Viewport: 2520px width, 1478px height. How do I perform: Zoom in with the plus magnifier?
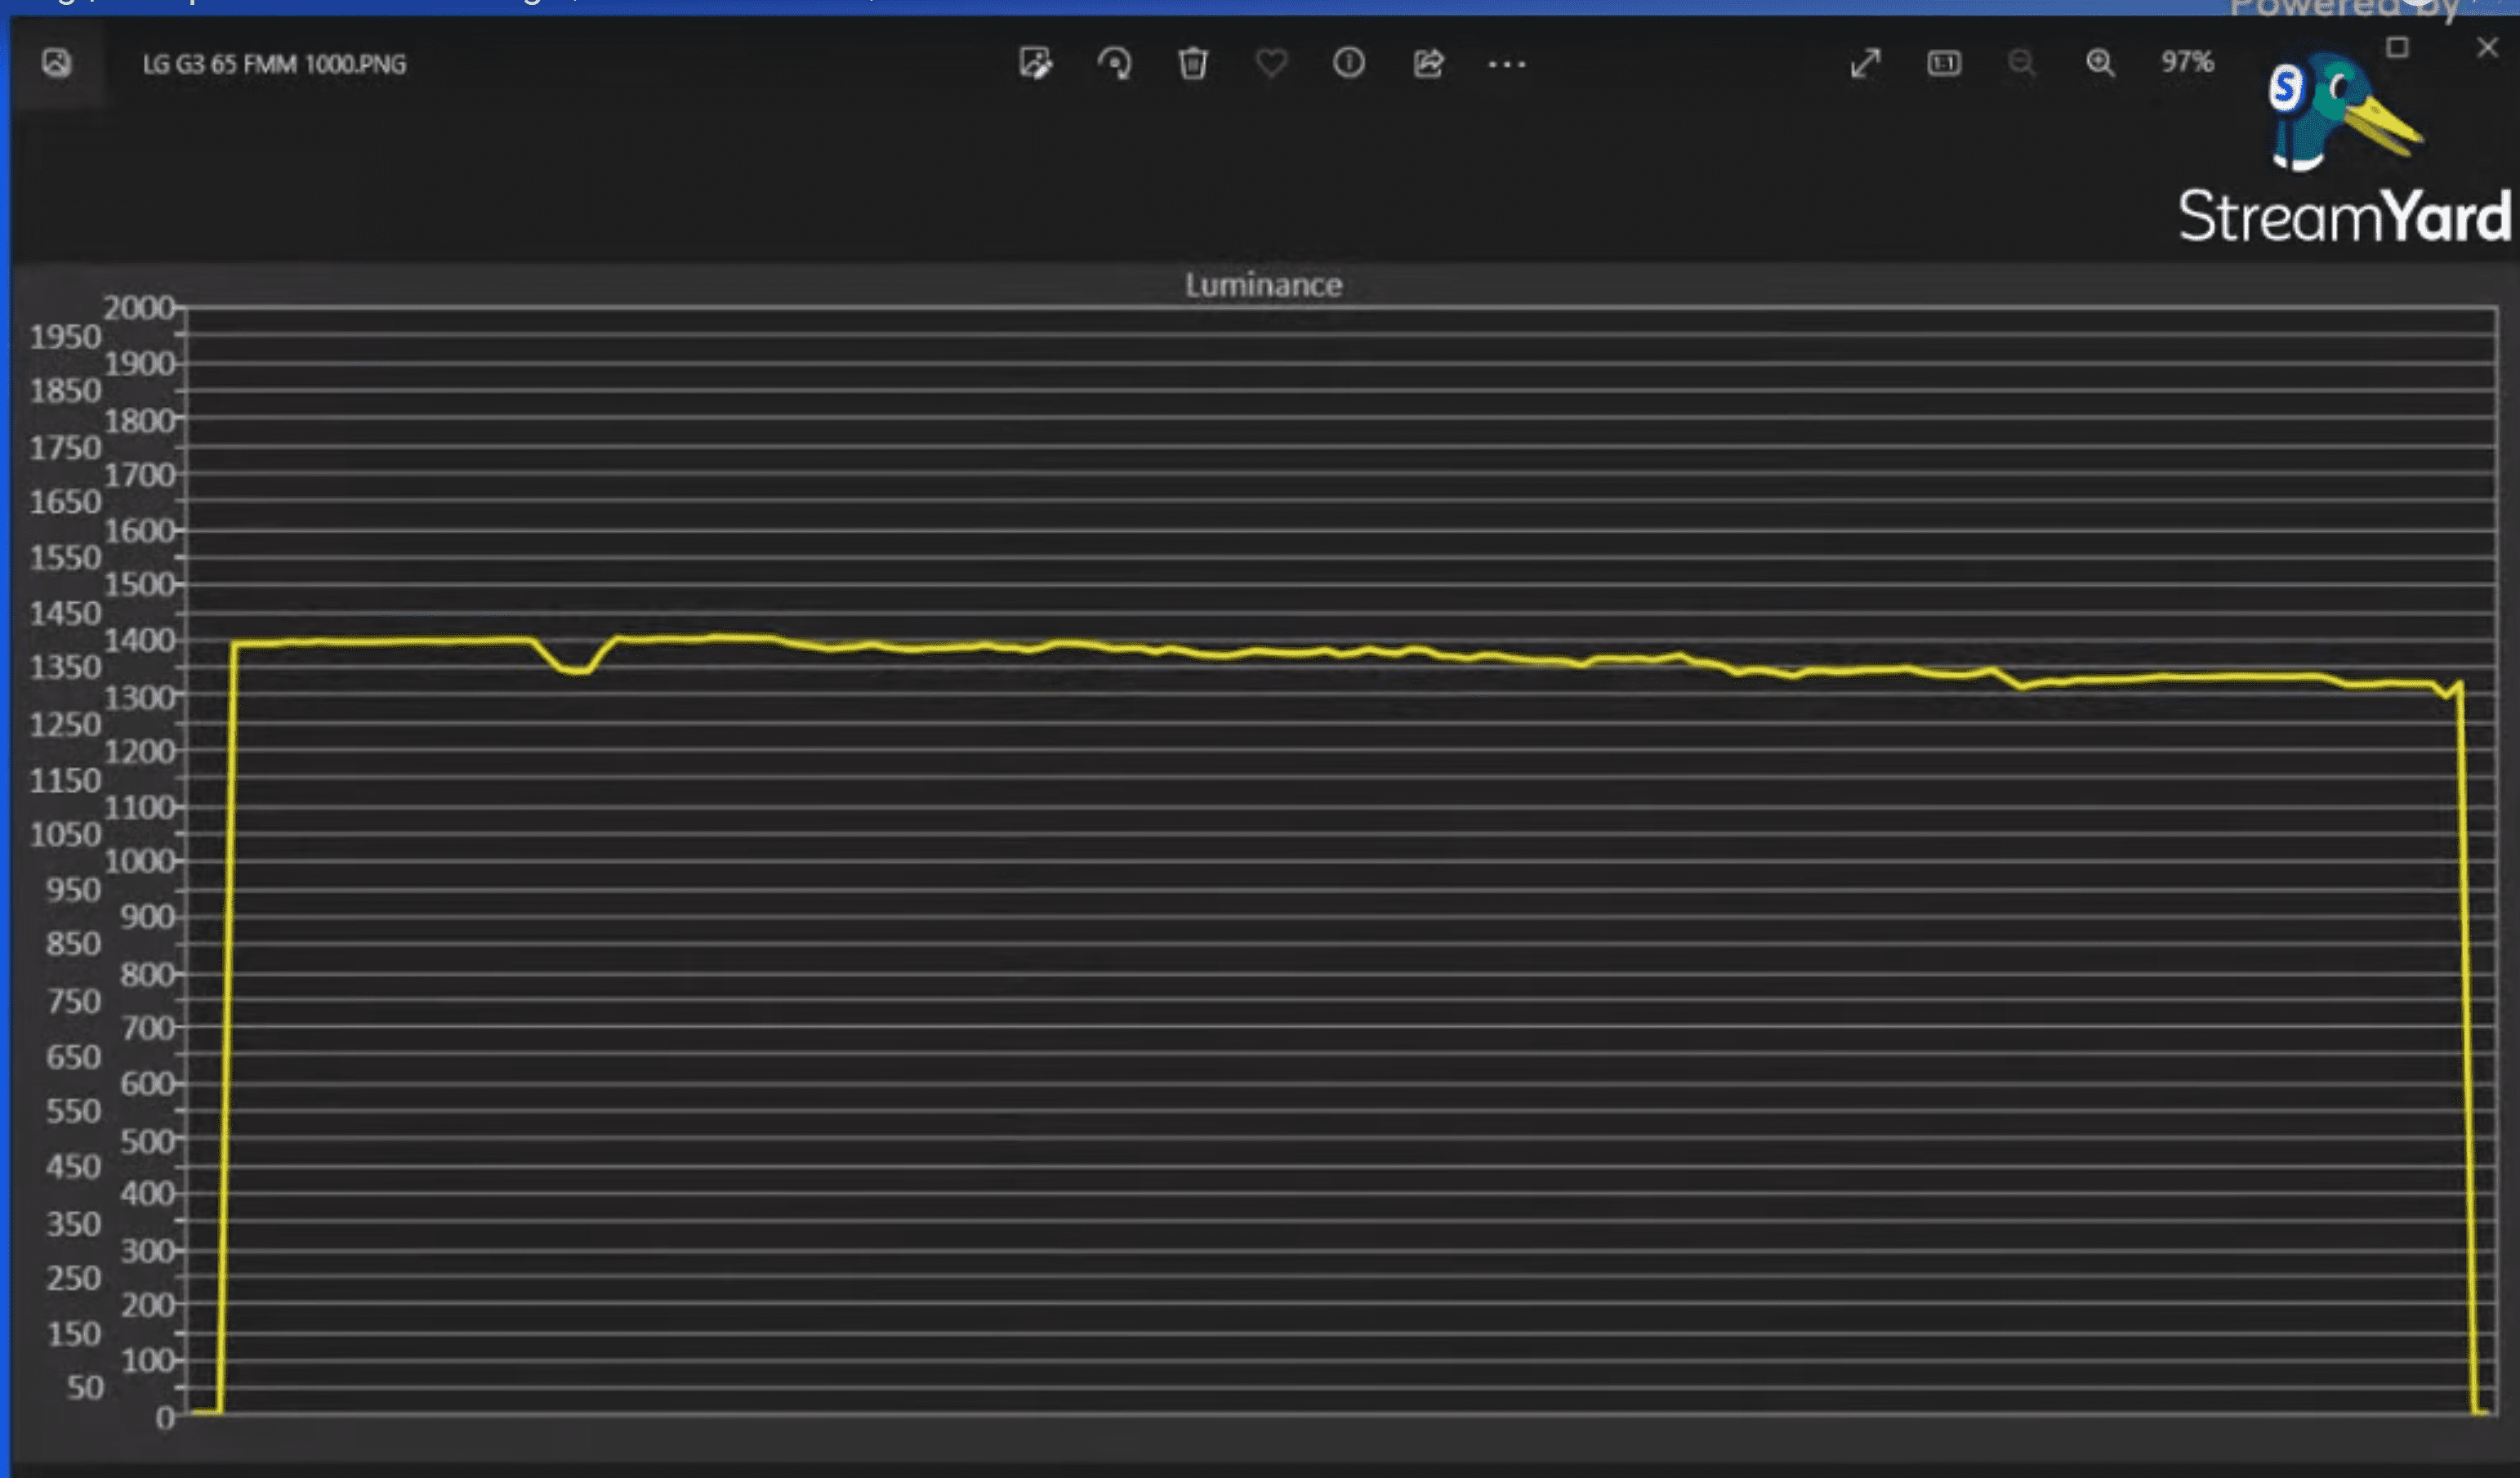tap(2100, 63)
